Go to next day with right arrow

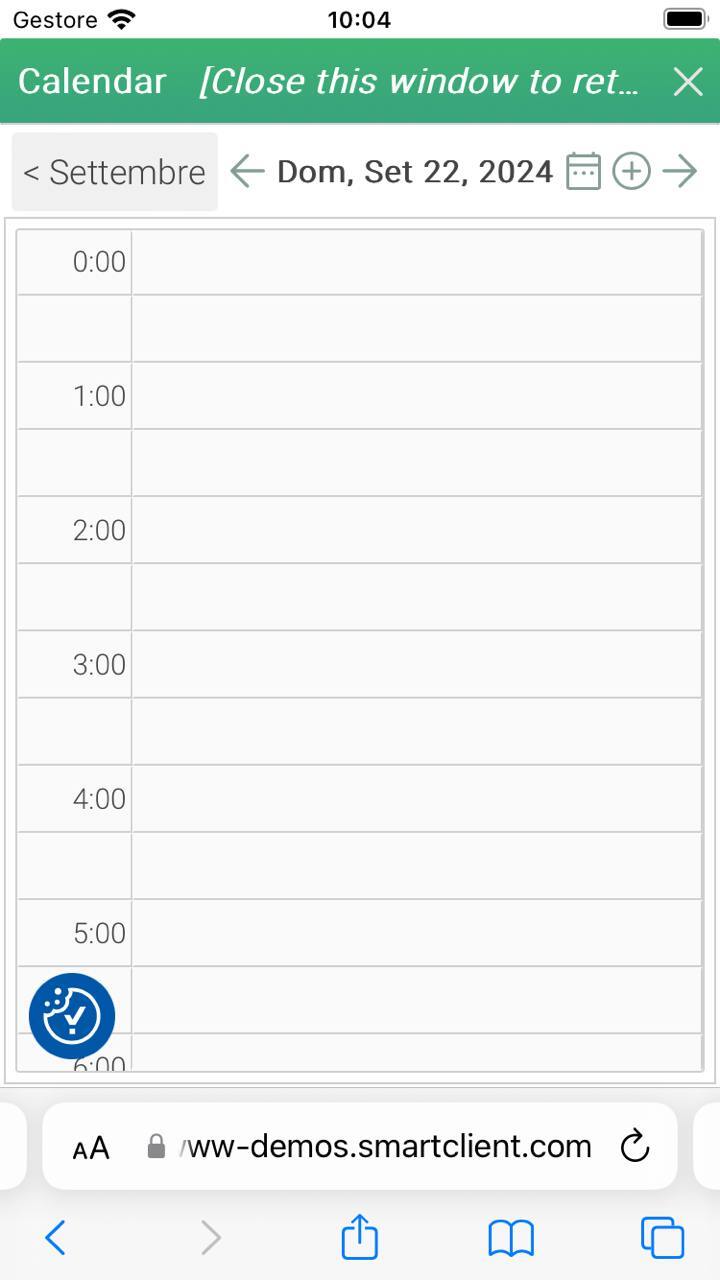[680, 172]
